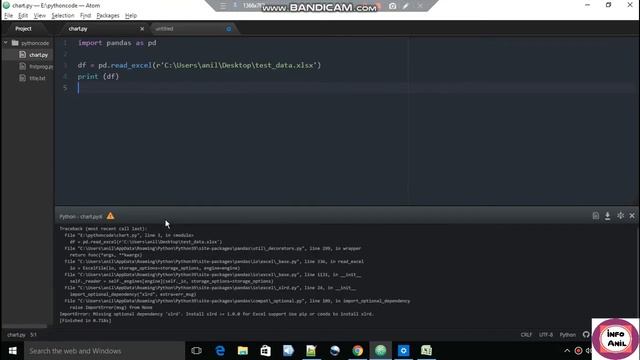The image size is (640, 360).
Task: Click the GitHub icon in status bar
Action: [586, 335]
